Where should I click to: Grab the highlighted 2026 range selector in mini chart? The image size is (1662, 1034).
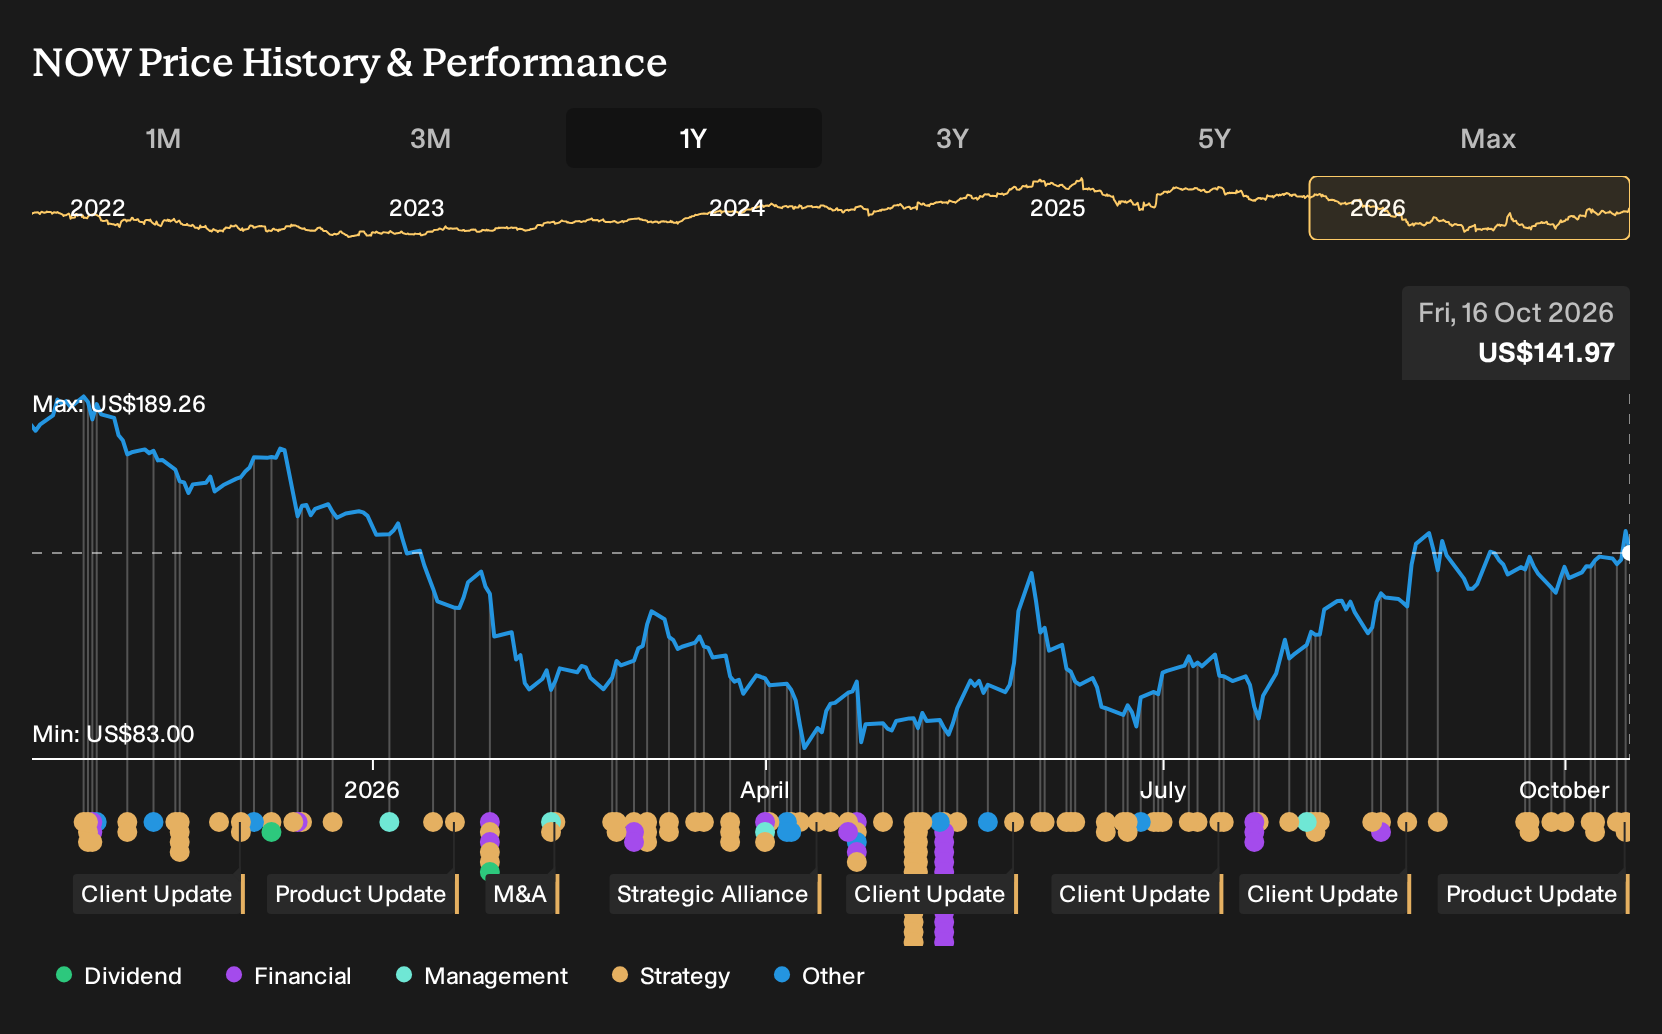tap(1469, 208)
